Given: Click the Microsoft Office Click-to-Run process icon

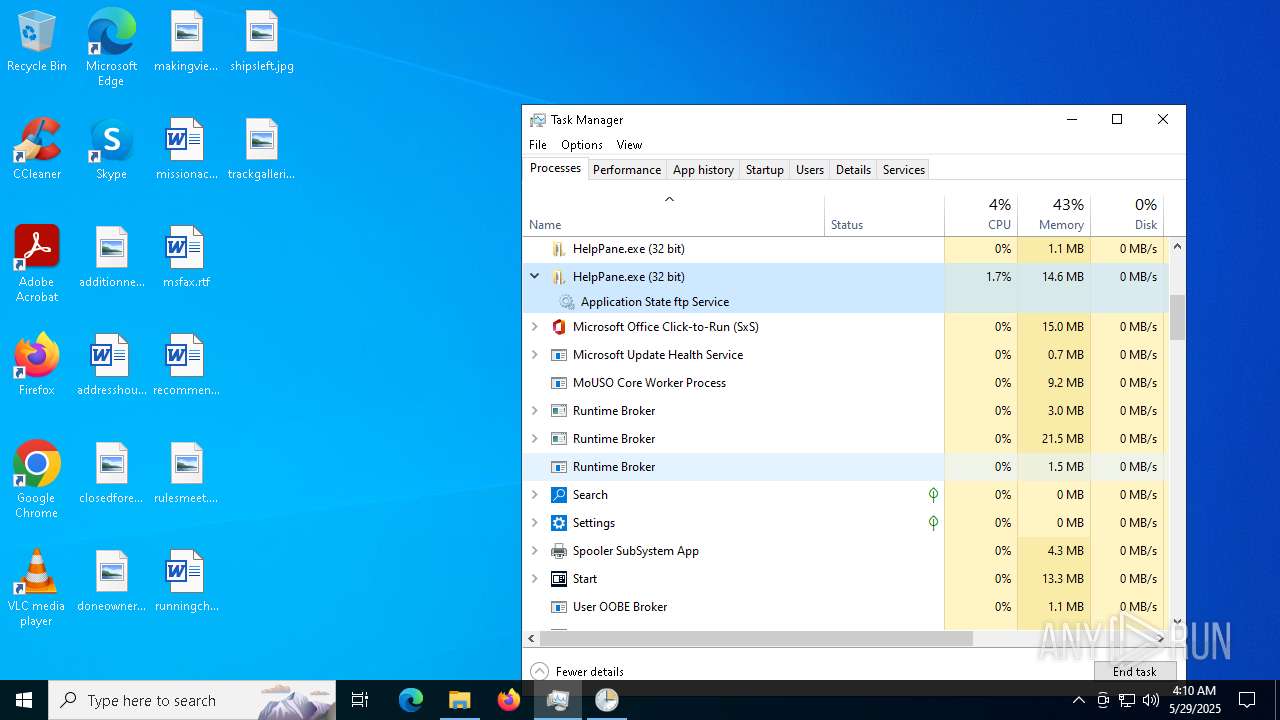Looking at the screenshot, I should click(559, 327).
